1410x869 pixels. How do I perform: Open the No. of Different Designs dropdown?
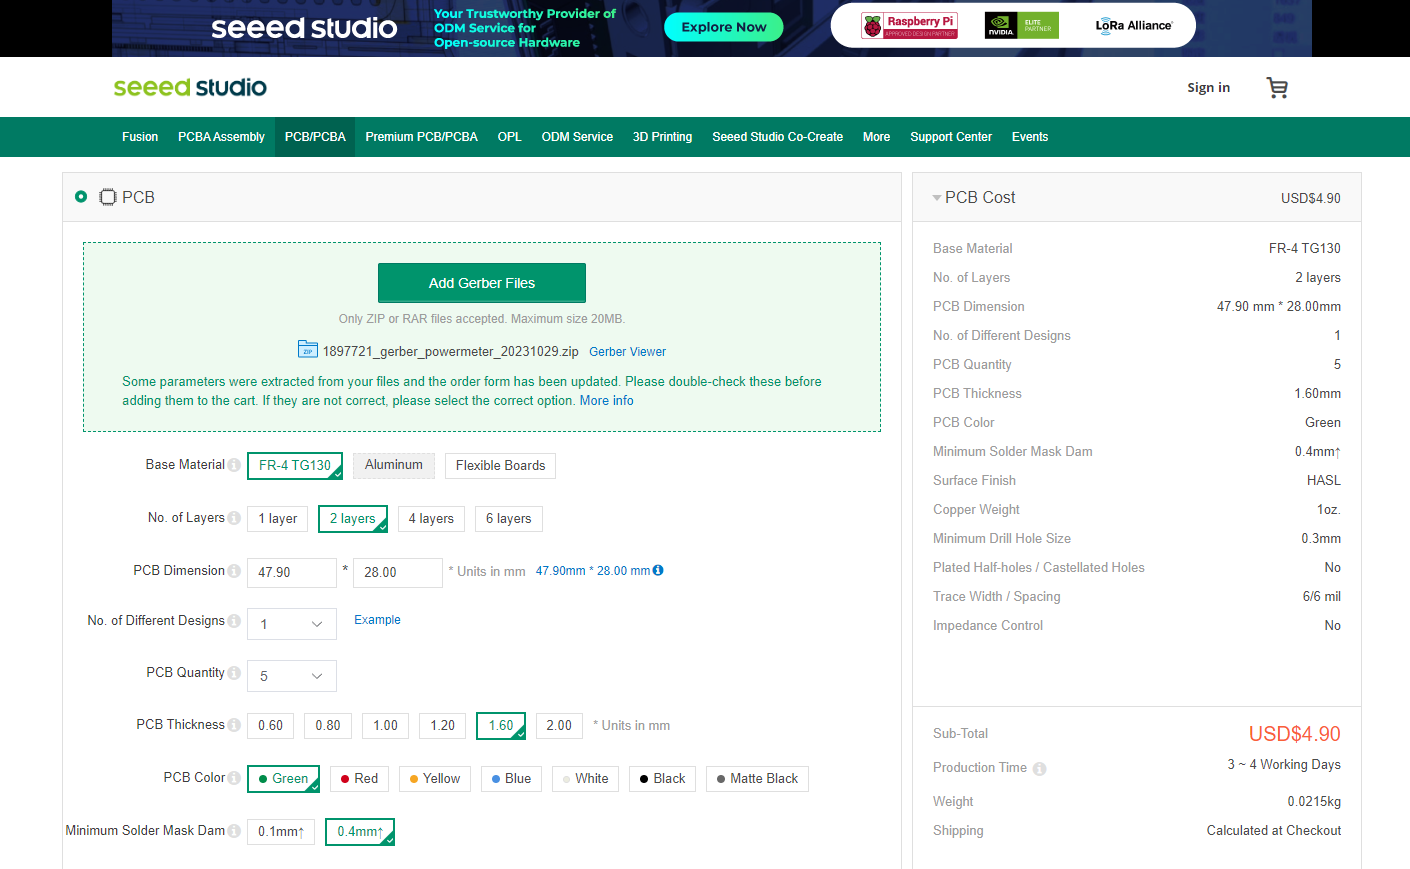[291, 623]
